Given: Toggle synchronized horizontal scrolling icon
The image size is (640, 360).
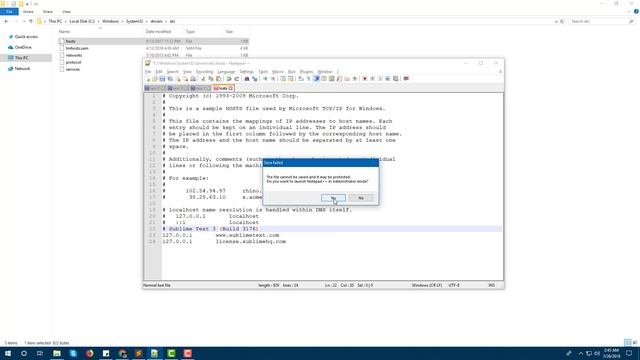Looking at the screenshot, I should pyautogui.click(x=290, y=79).
